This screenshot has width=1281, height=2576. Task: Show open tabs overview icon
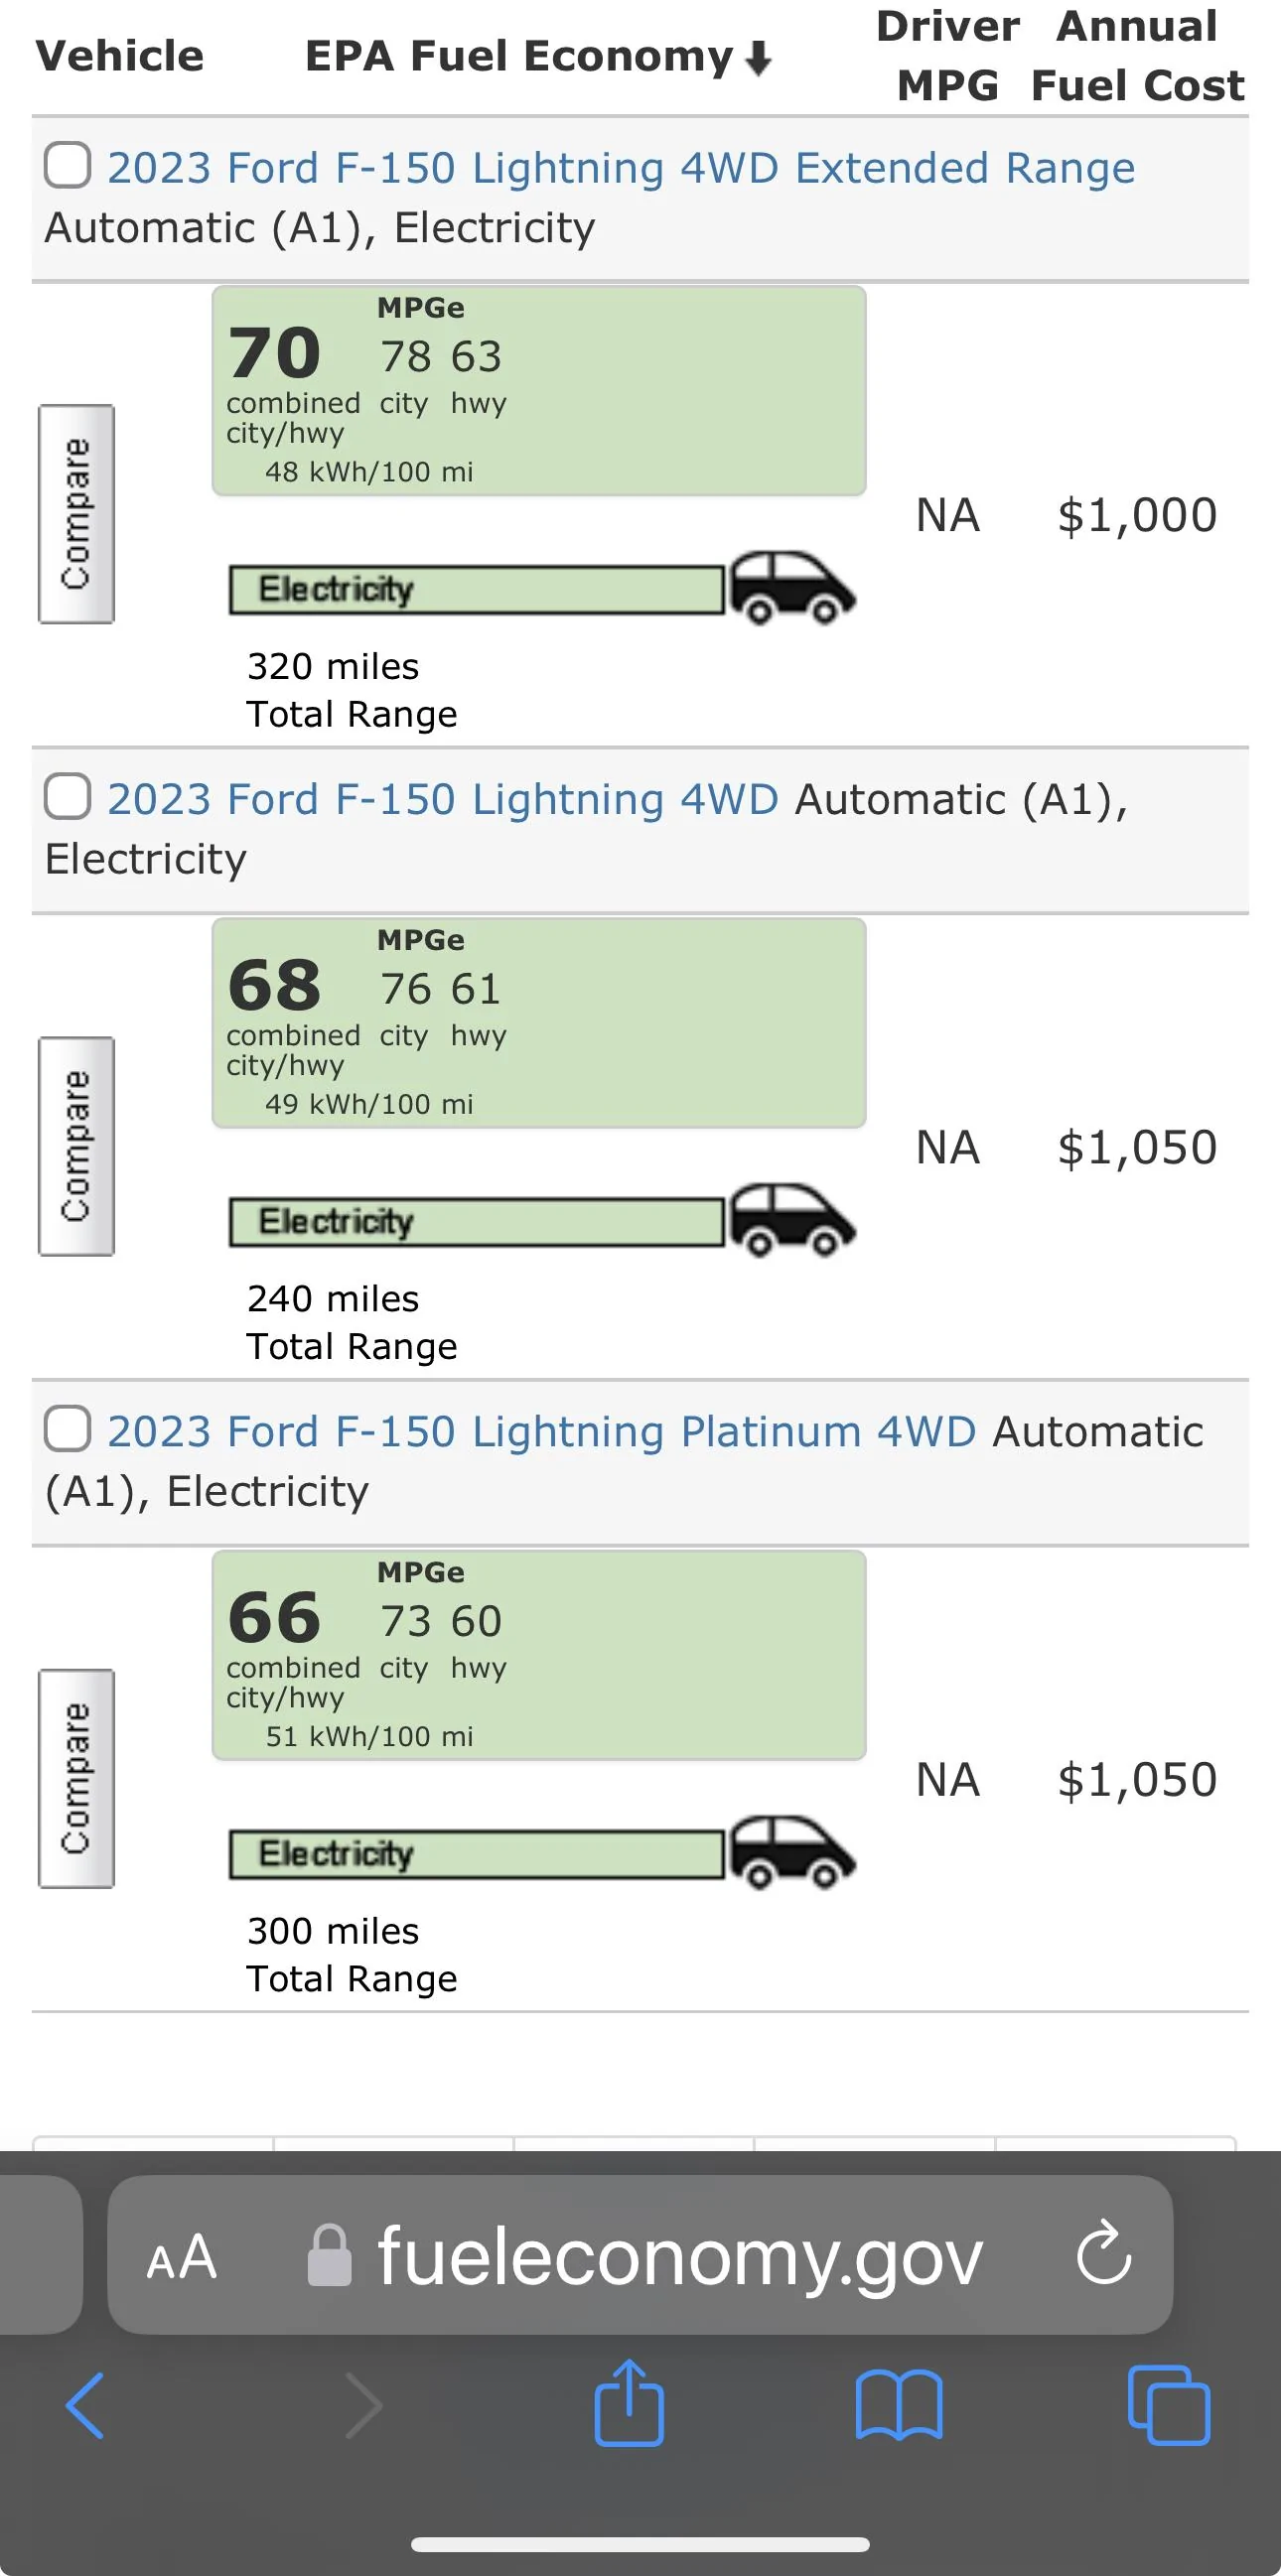(1168, 2405)
